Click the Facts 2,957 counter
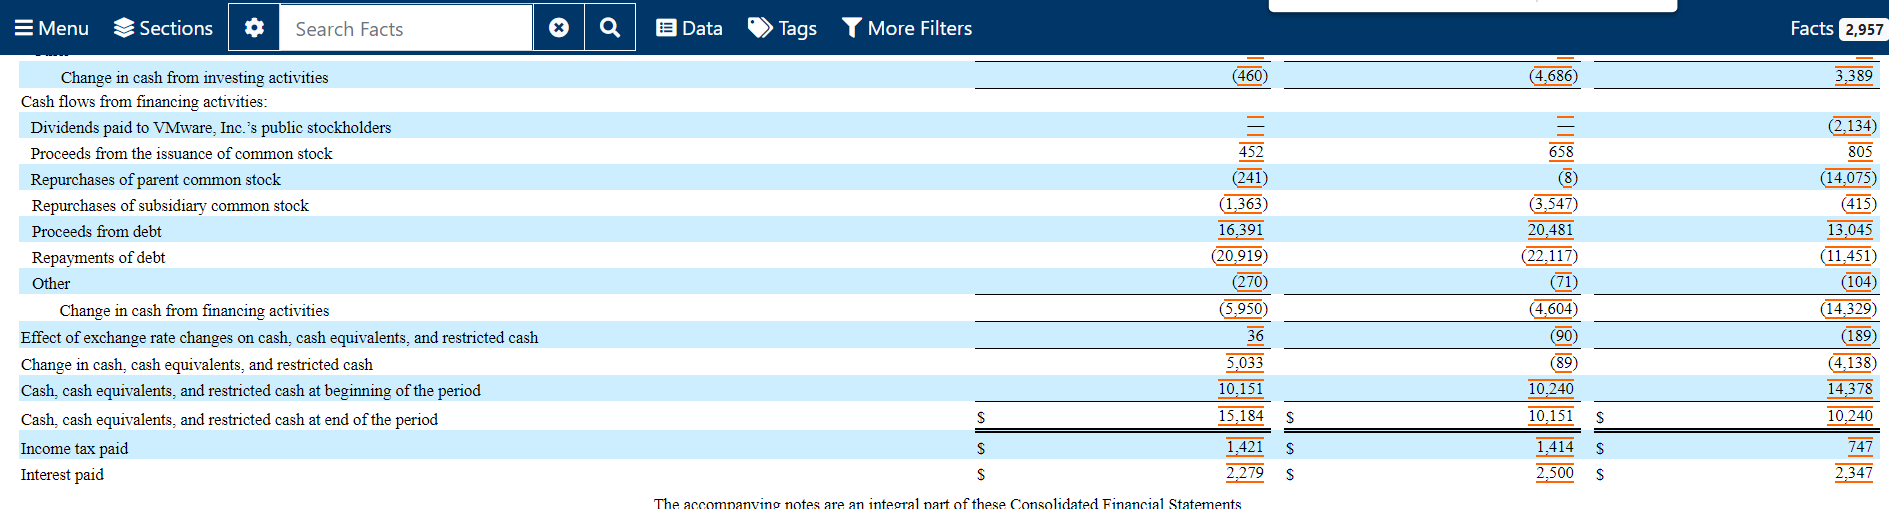1889x509 pixels. pos(1837,28)
